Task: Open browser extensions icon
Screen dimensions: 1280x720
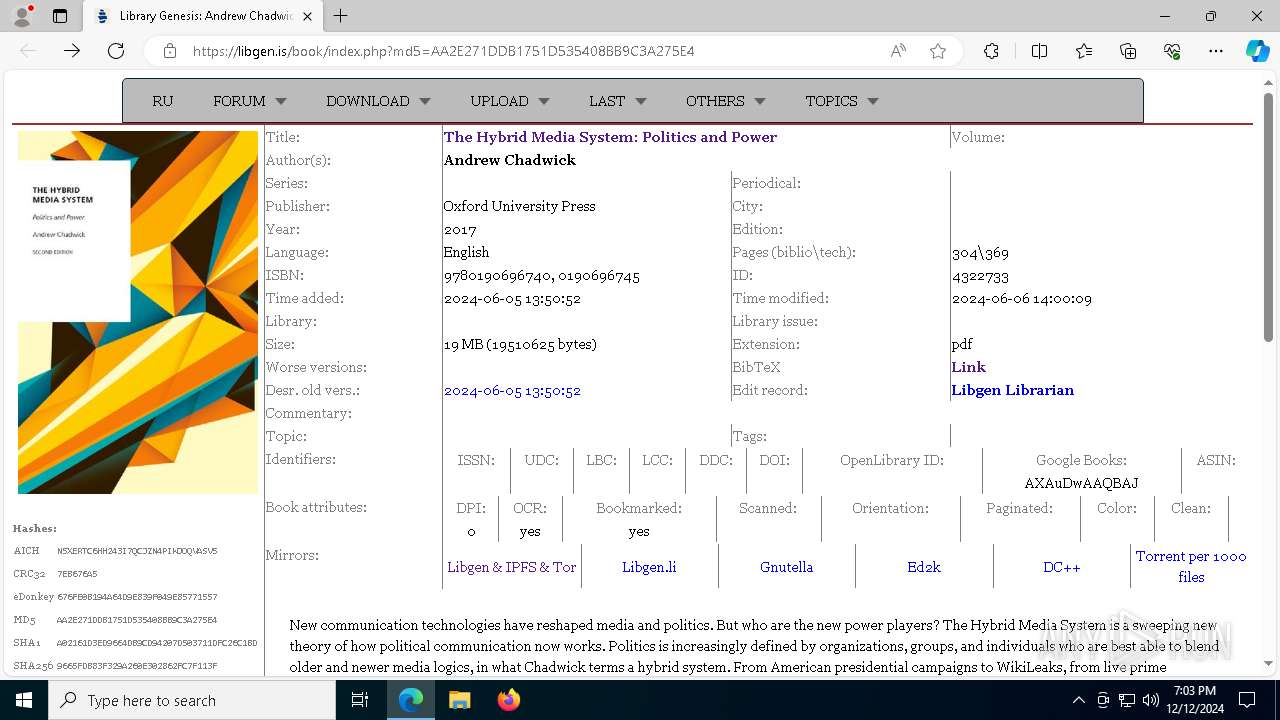Action: click(991, 51)
